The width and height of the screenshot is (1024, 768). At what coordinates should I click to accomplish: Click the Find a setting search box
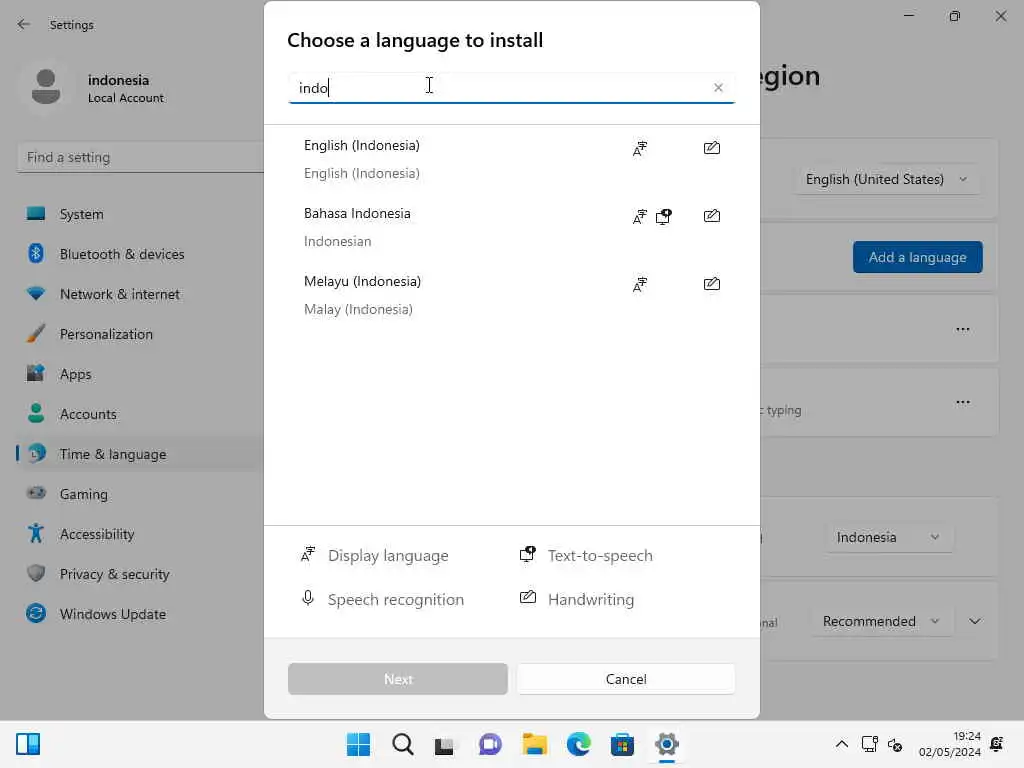pyautogui.click(x=140, y=157)
